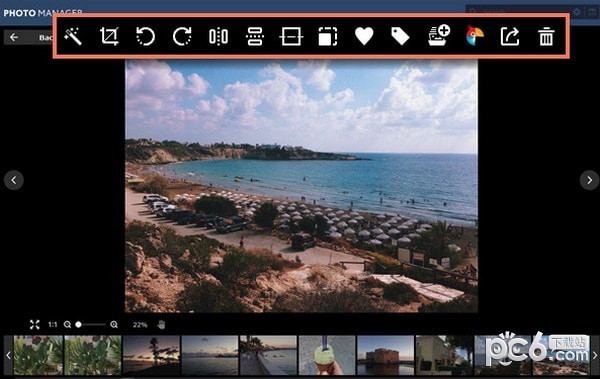
Task: Mark photo as favorite with heart
Action: (364, 36)
